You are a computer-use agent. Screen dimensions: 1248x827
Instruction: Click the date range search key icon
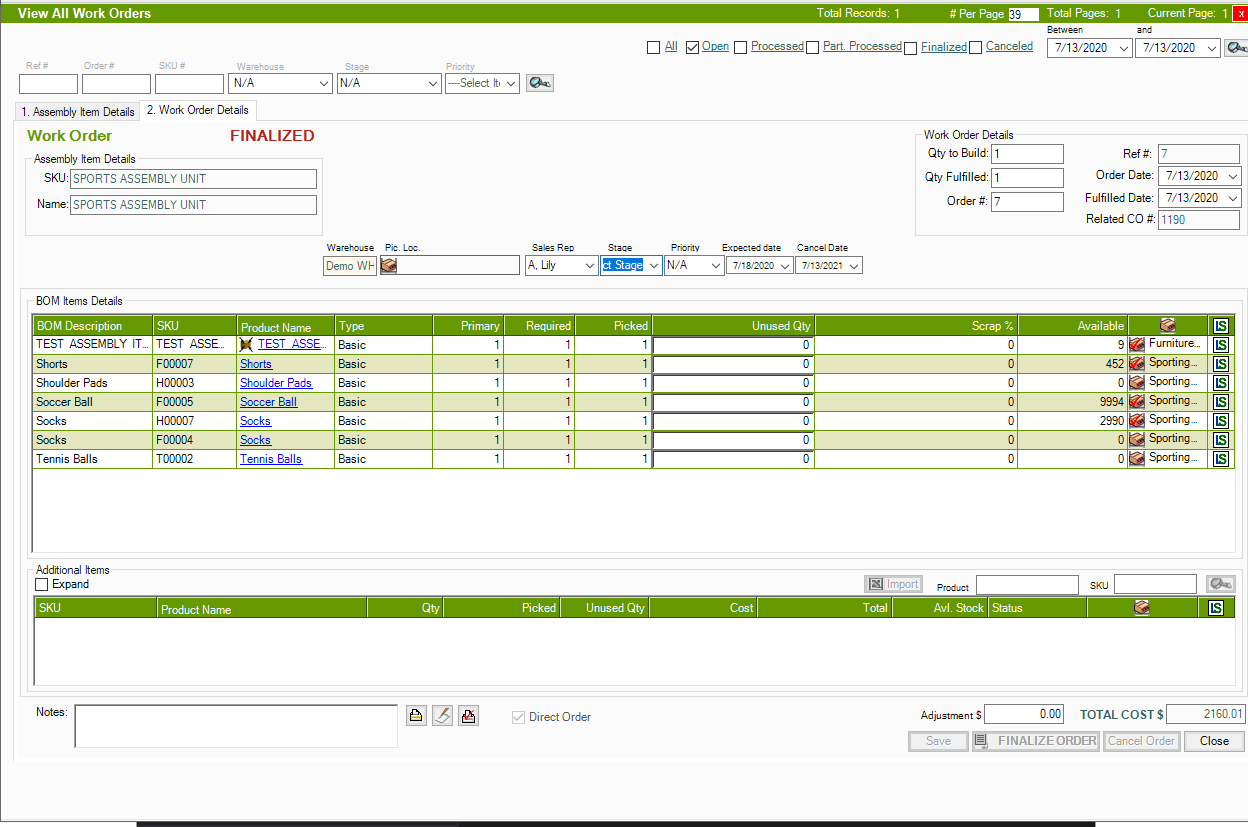point(1236,48)
